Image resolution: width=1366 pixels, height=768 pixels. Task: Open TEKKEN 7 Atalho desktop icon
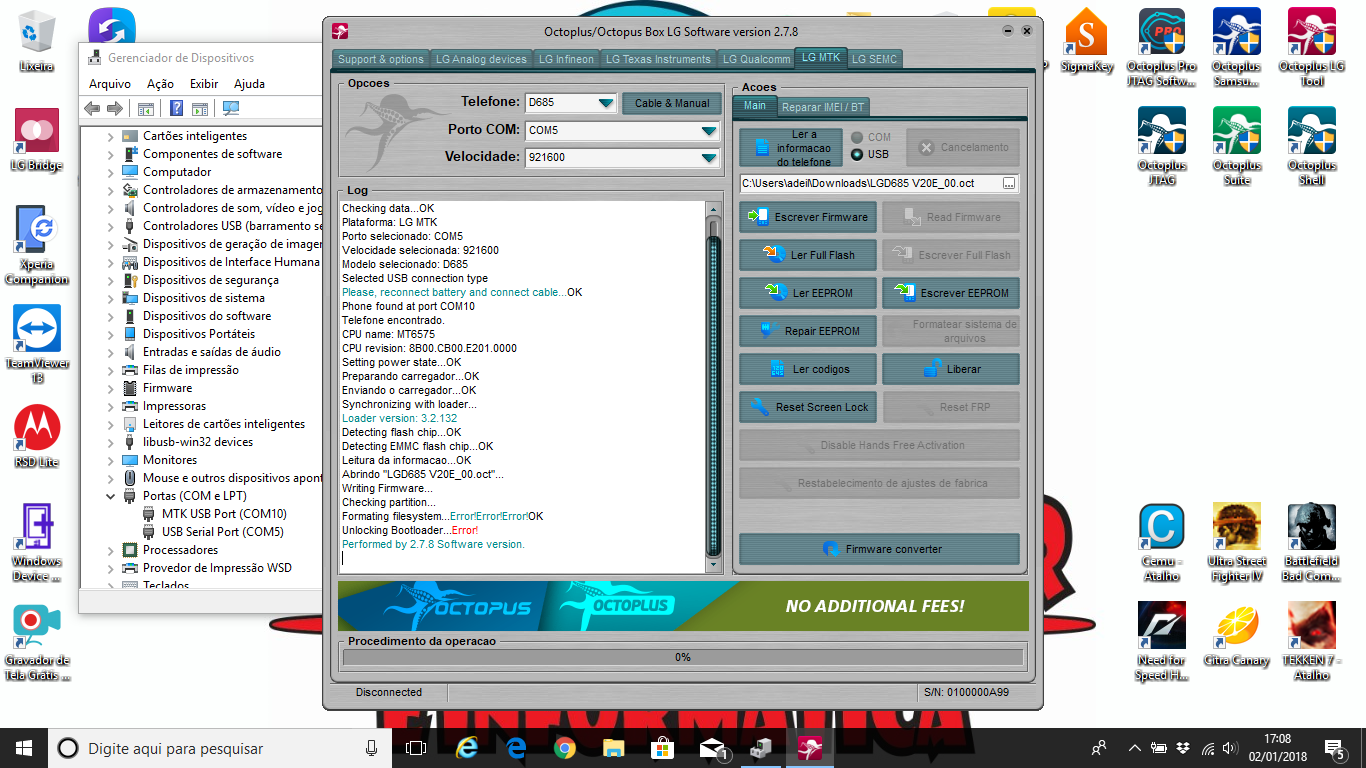[1312, 642]
